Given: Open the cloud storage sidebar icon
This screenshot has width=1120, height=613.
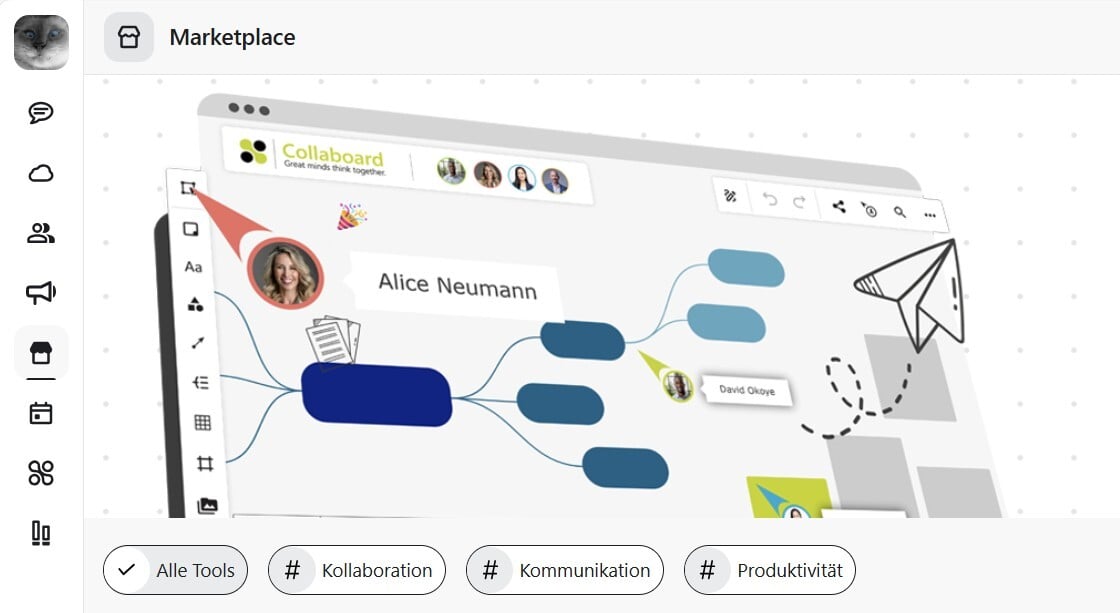Looking at the screenshot, I should coord(41,174).
